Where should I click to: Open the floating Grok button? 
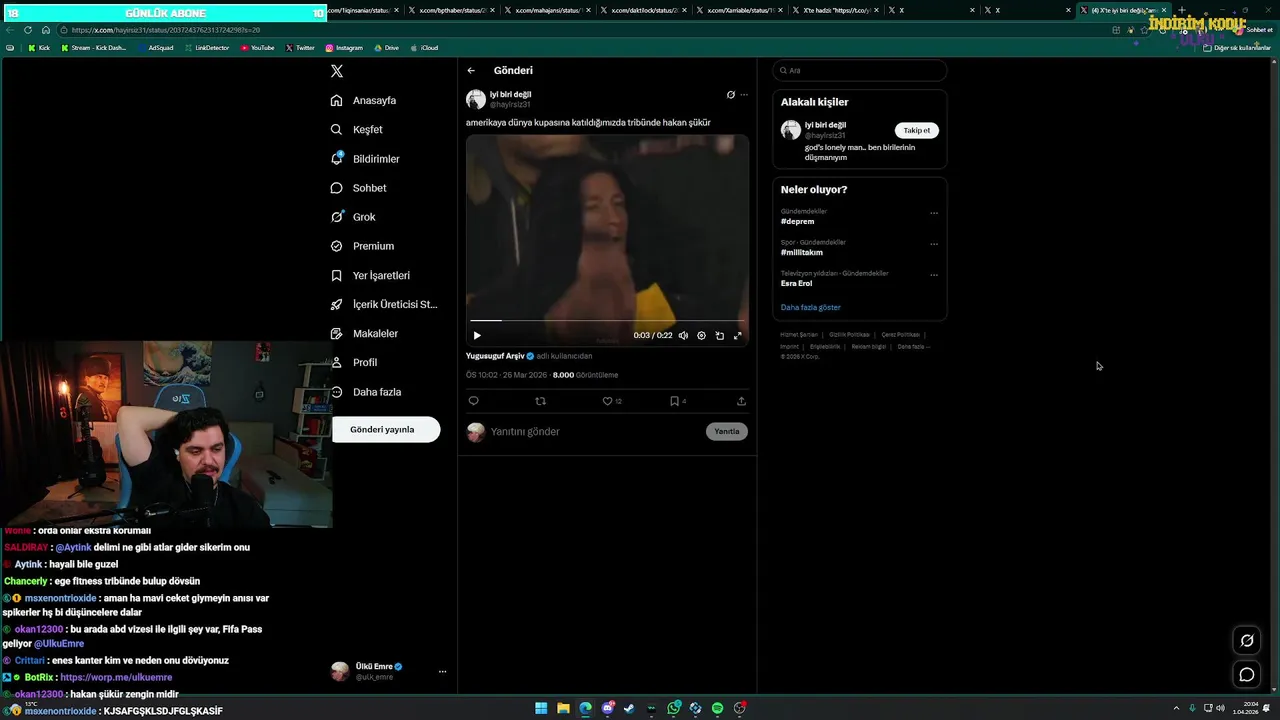[1247, 641]
